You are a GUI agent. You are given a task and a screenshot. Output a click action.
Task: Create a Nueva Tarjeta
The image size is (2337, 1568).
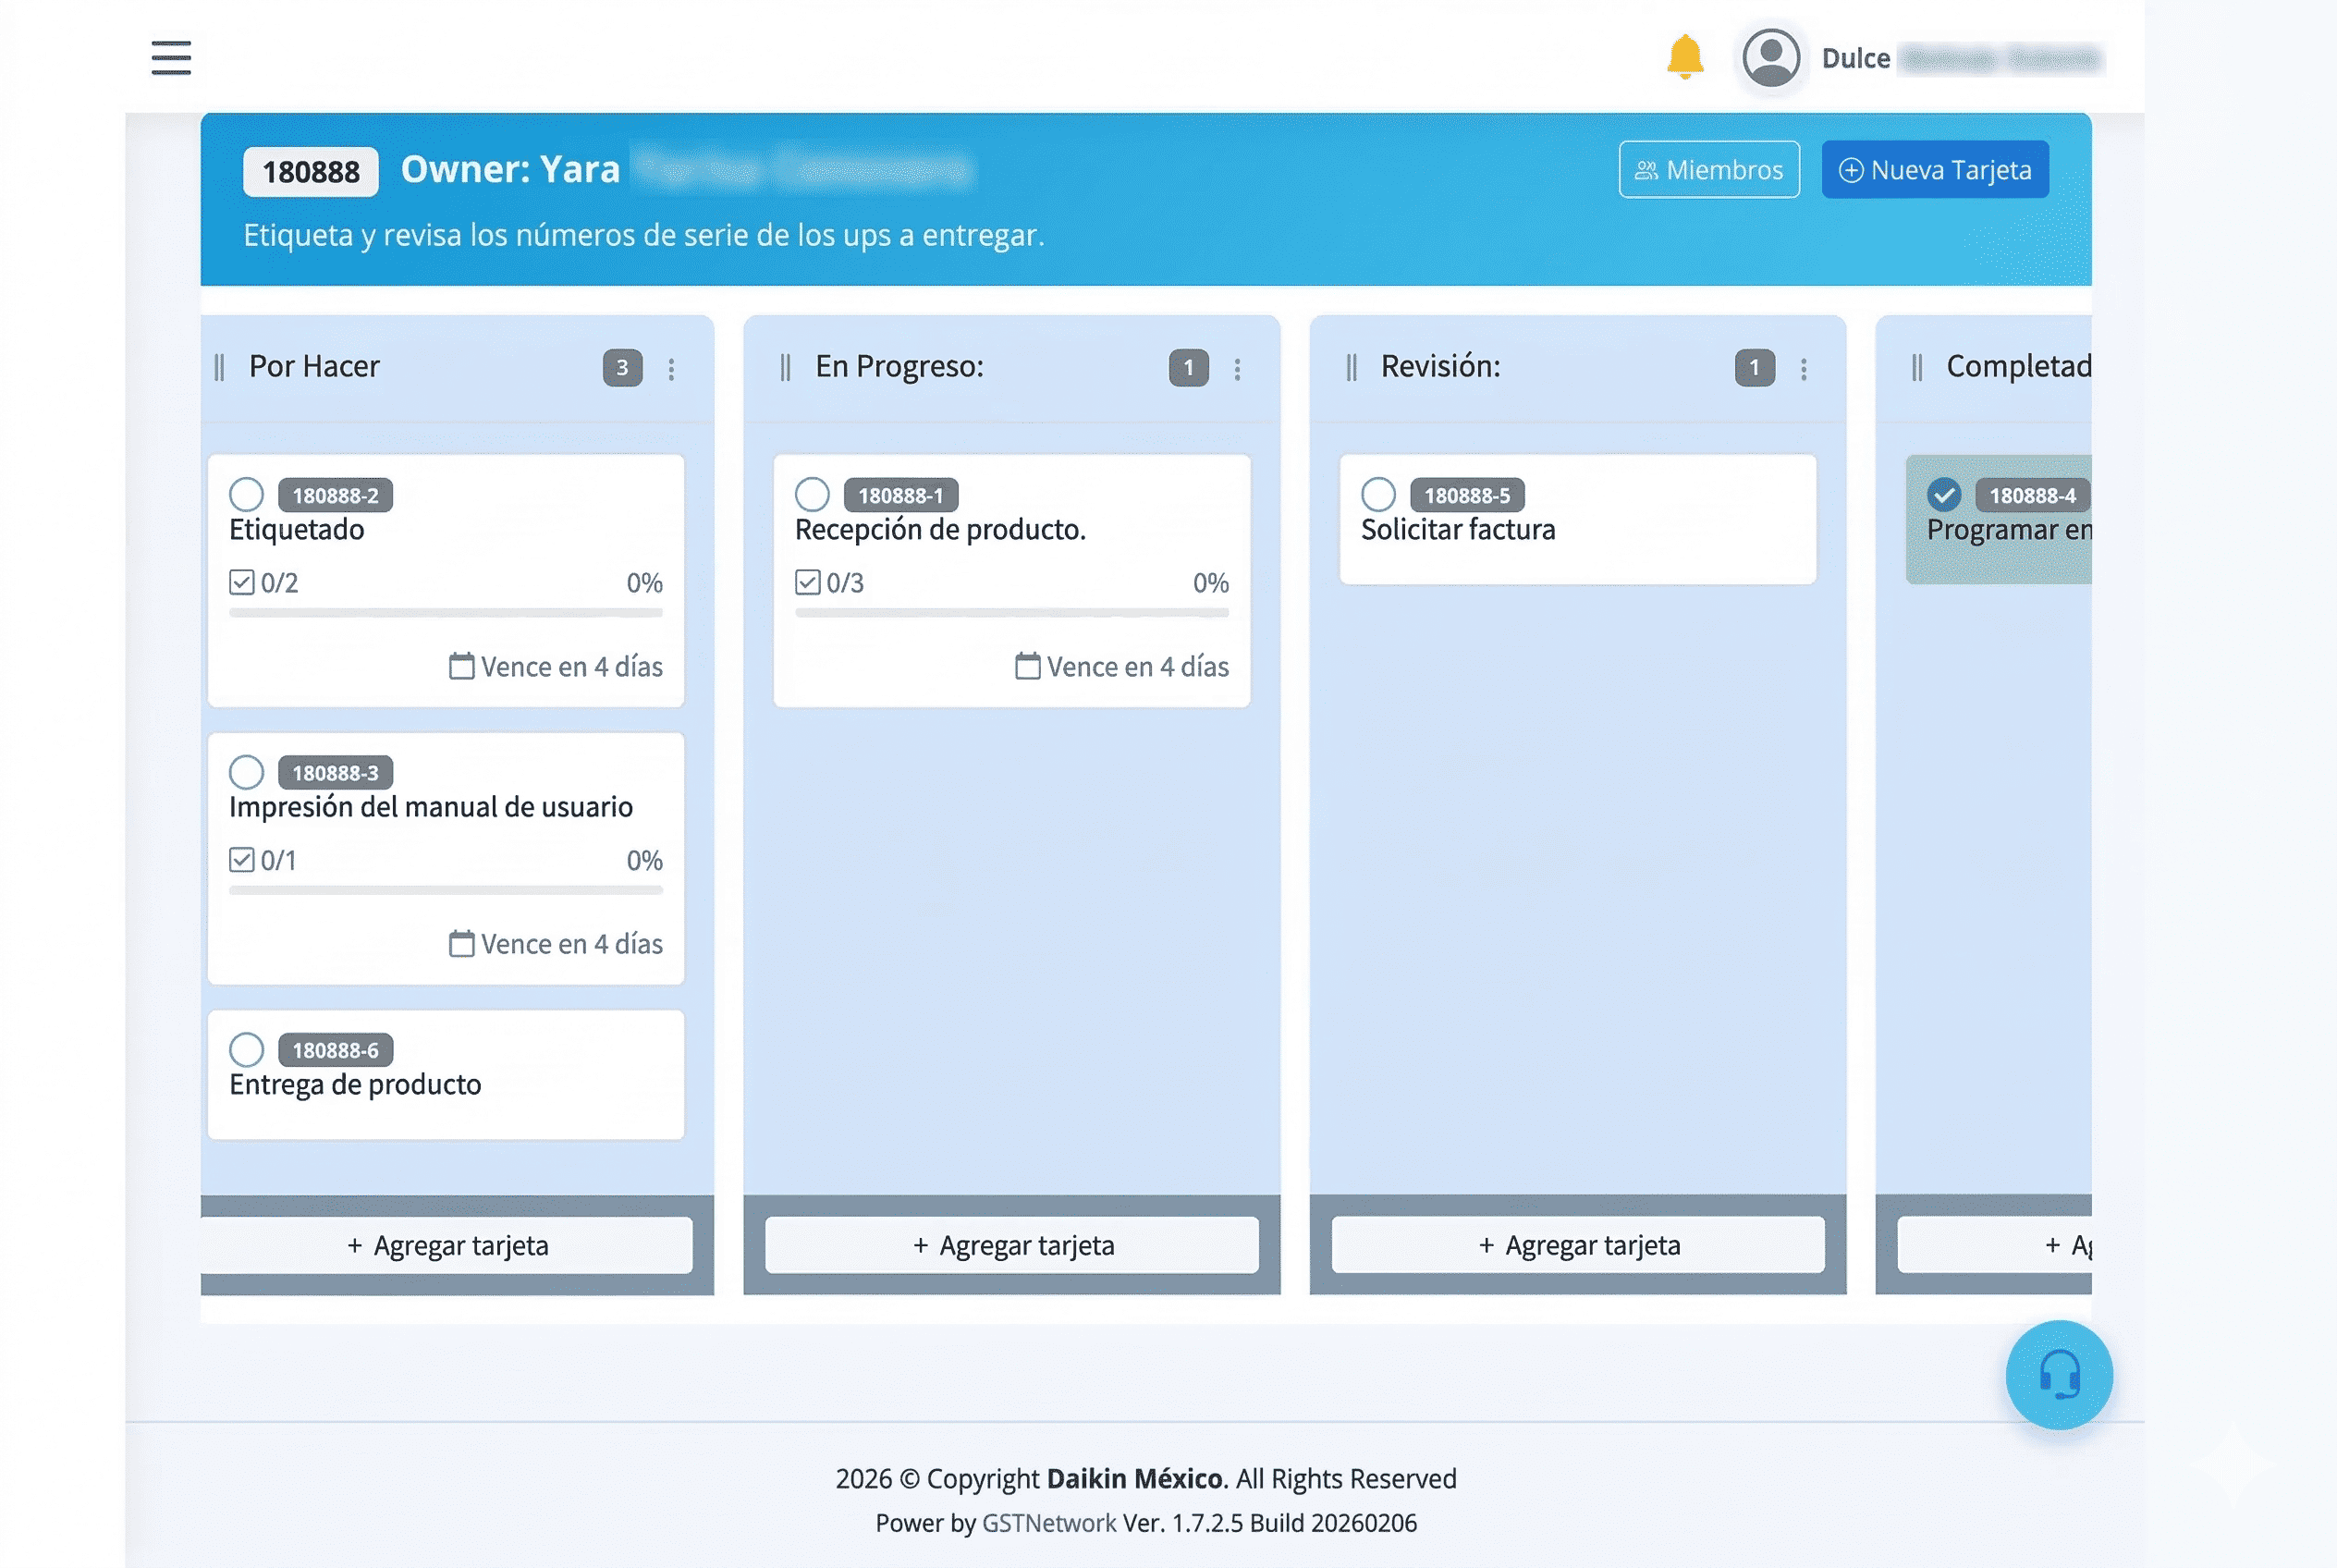coord(1934,170)
